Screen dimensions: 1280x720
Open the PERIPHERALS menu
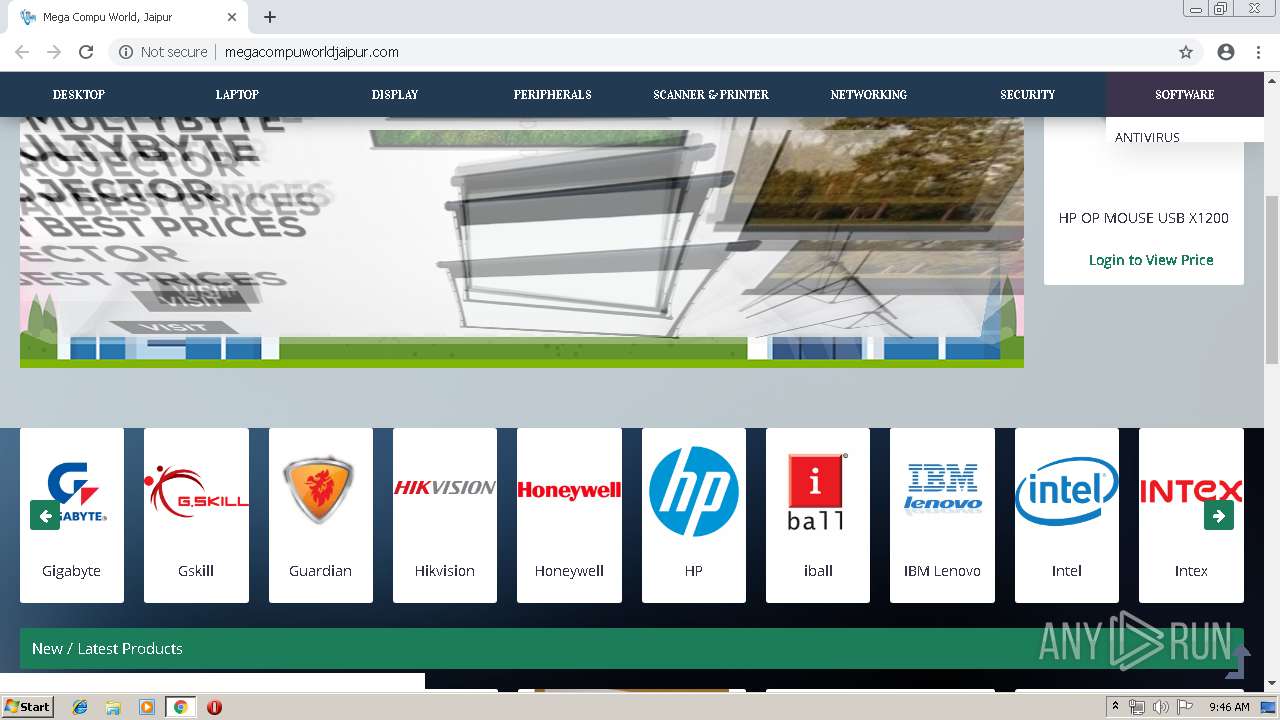click(553, 94)
